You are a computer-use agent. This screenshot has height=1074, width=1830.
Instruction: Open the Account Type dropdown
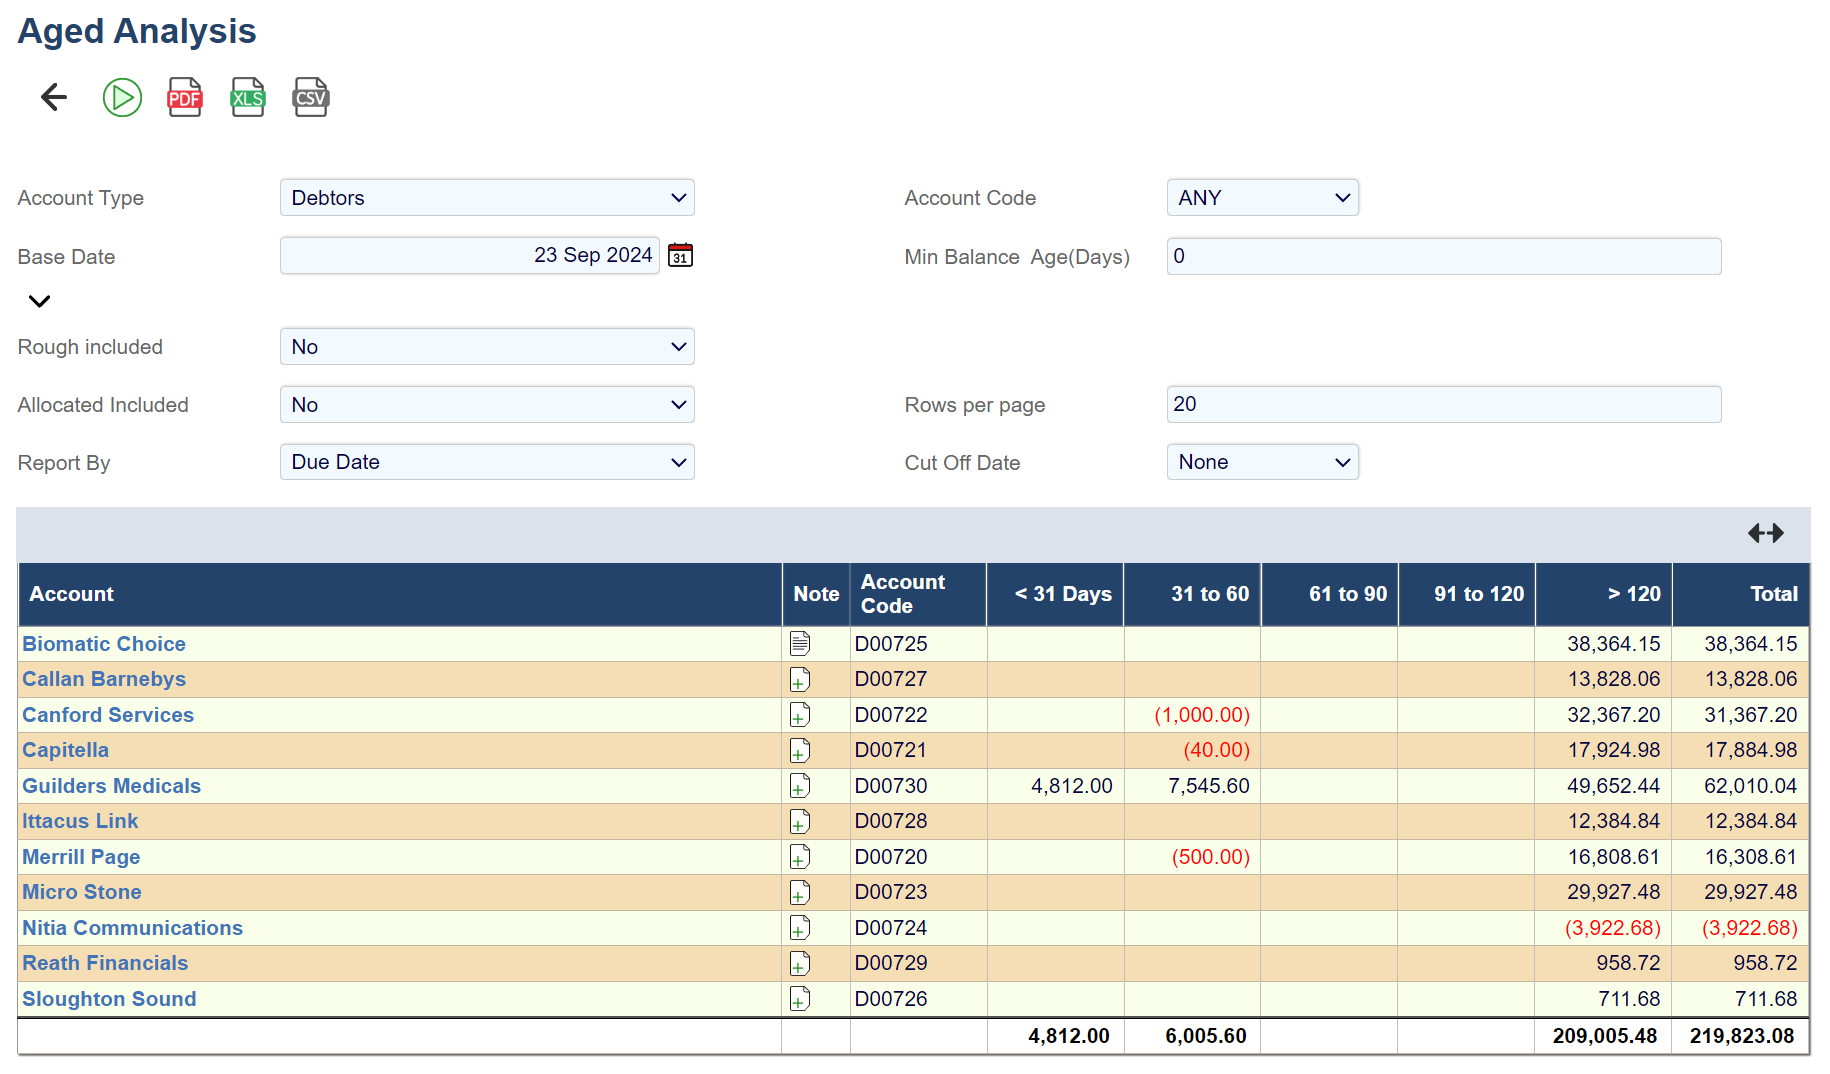pyautogui.click(x=487, y=198)
